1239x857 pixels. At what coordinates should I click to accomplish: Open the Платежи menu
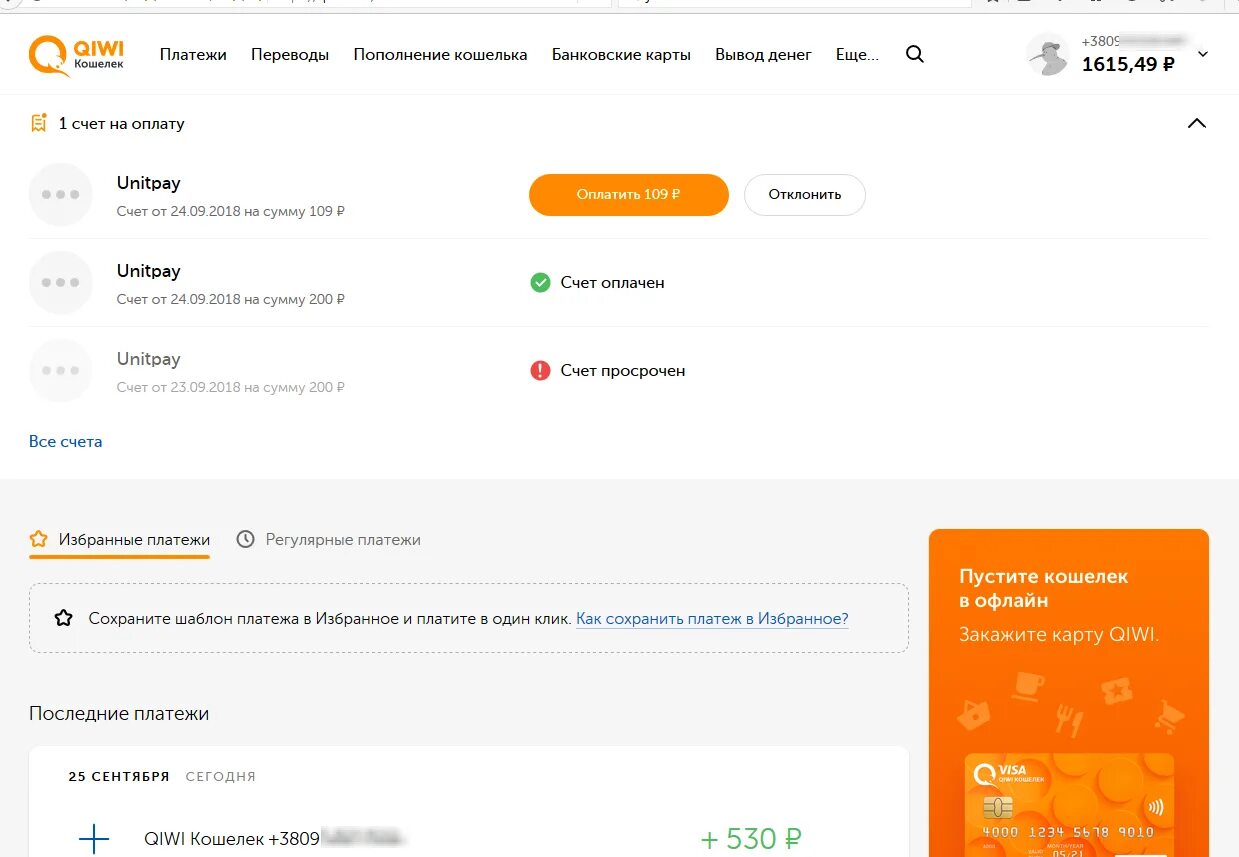click(193, 55)
